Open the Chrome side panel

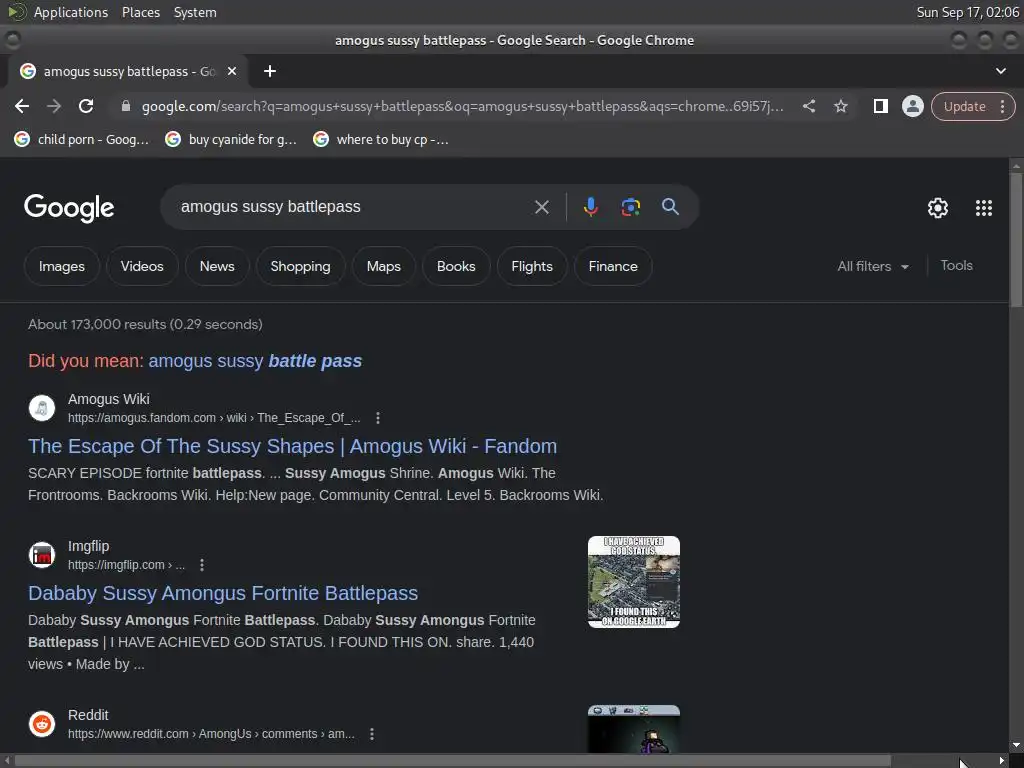880,106
